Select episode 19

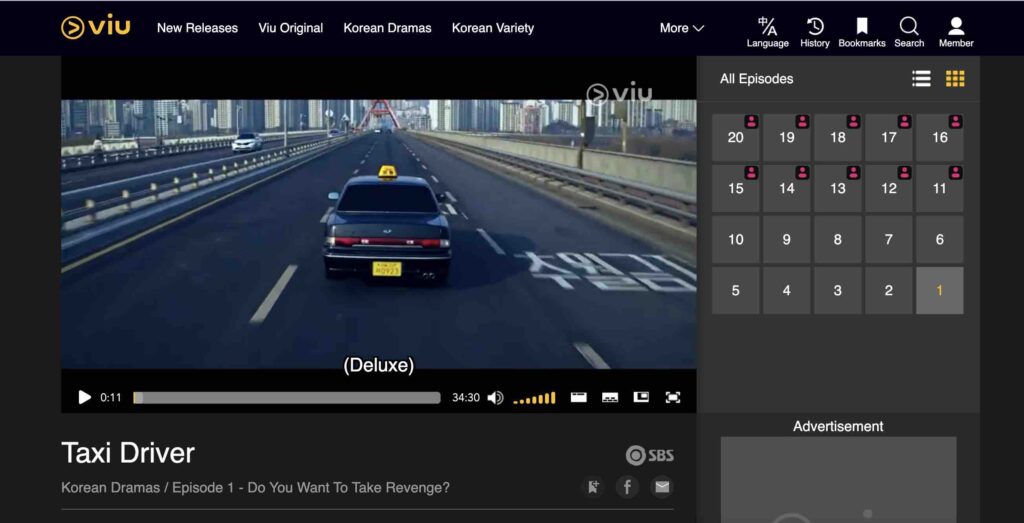[x=786, y=138]
